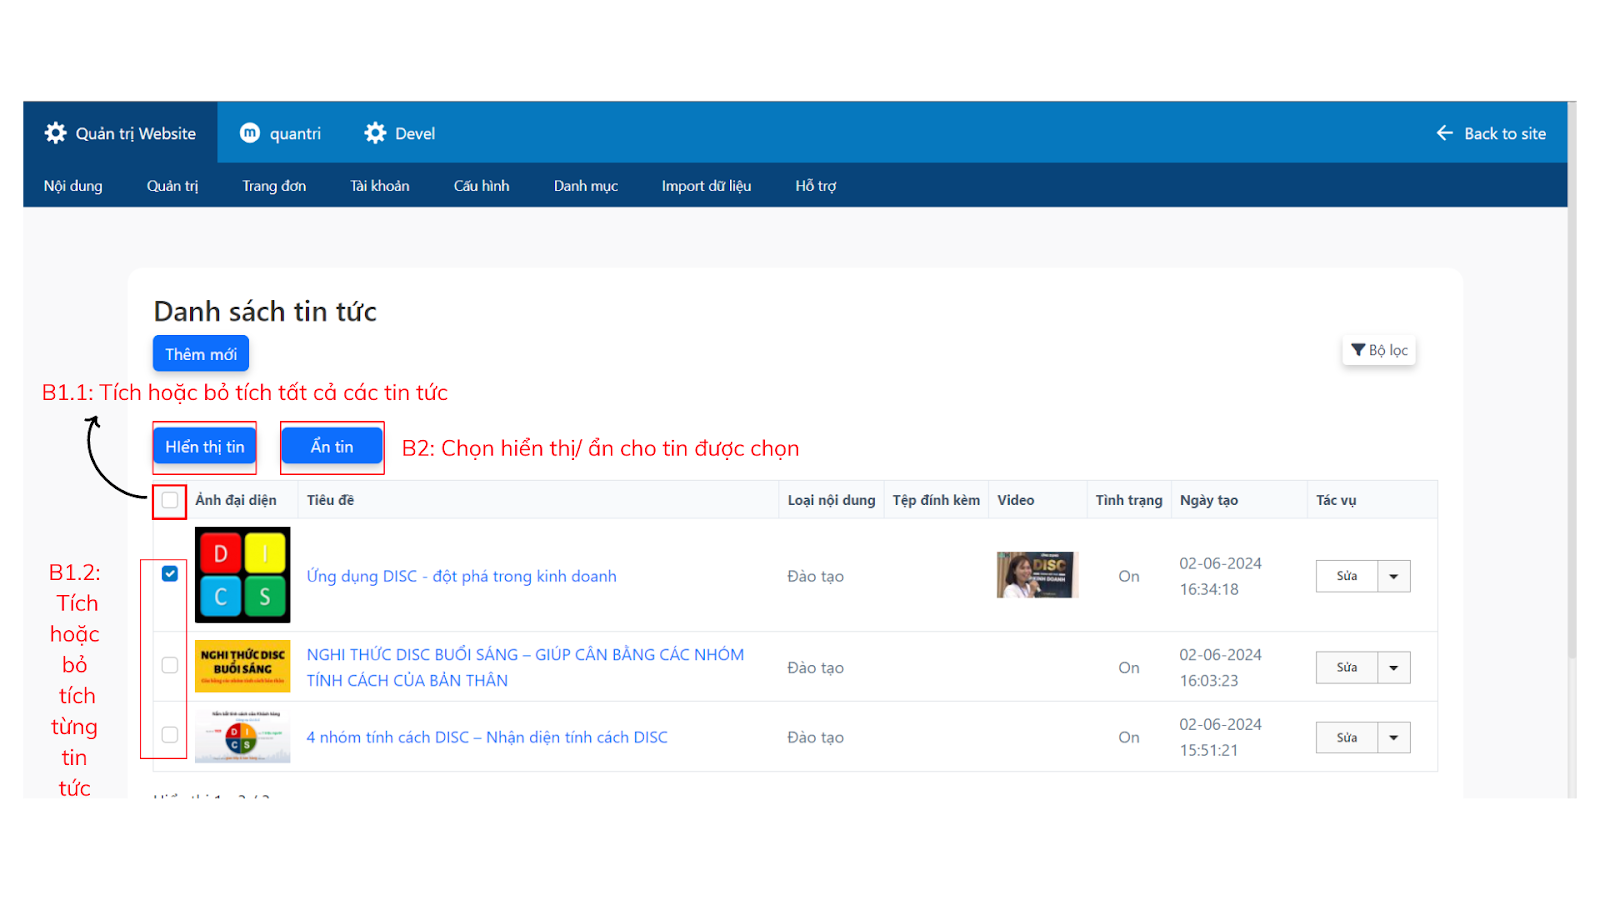Expand dropdown arrow beside Sửa in third row
The width and height of the screenshot is (1600, 900).
point(1393,738)
